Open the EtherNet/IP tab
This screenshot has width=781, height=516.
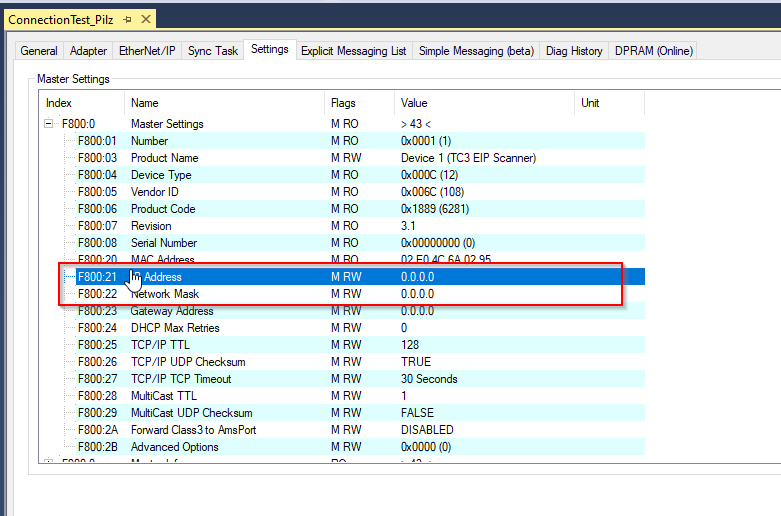147,51
